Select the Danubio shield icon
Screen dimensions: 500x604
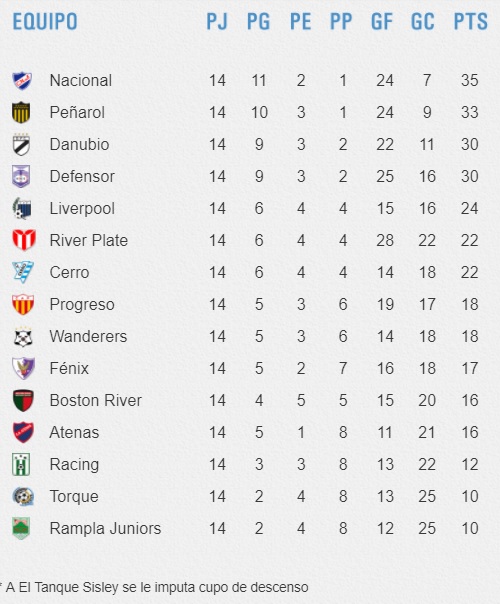point(22,144)
